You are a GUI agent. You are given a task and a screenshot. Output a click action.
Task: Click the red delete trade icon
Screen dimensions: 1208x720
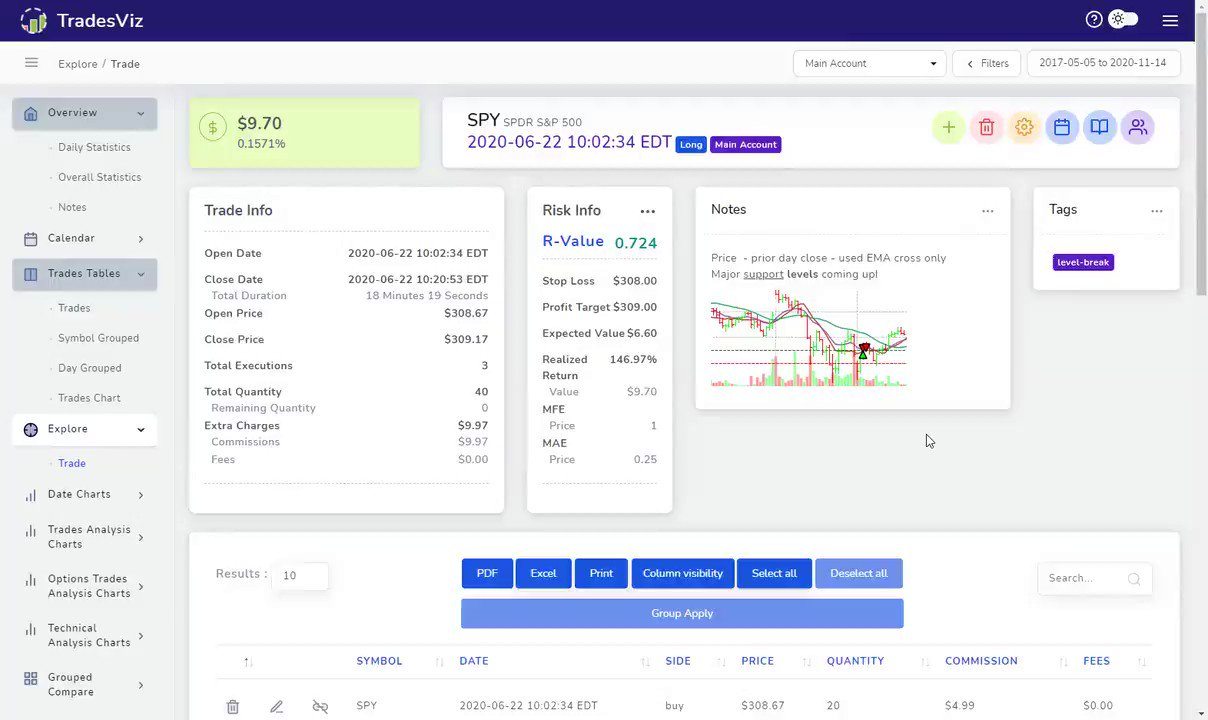pyautogui.click(x=986, y=127)
